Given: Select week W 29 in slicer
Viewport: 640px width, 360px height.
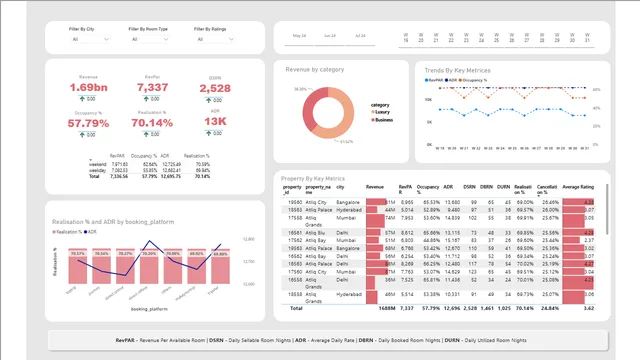Looking at the screenshot, I should [557, 38].
